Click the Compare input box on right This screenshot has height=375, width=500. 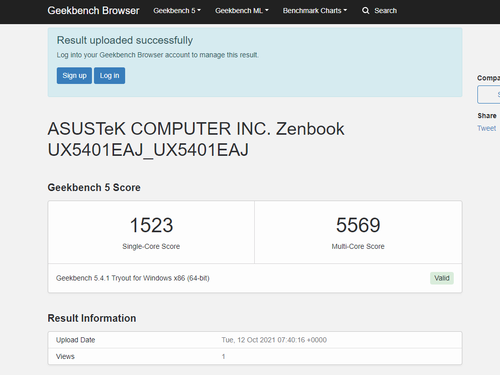pos(489,95)
